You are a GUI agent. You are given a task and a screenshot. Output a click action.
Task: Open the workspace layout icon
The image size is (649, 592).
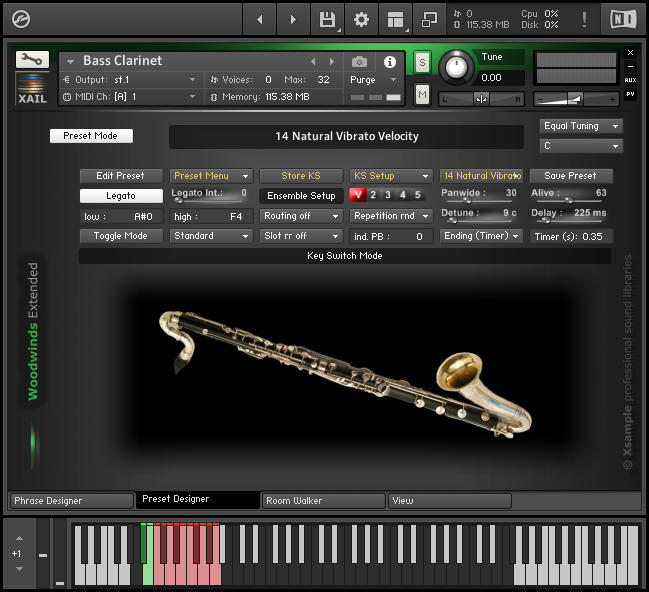tap(395, 19)
